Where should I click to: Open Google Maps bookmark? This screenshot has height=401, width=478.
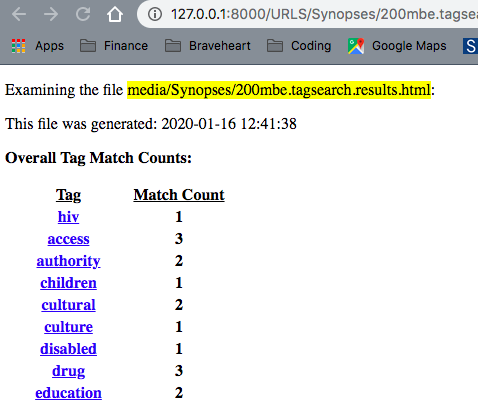(397, 46)
